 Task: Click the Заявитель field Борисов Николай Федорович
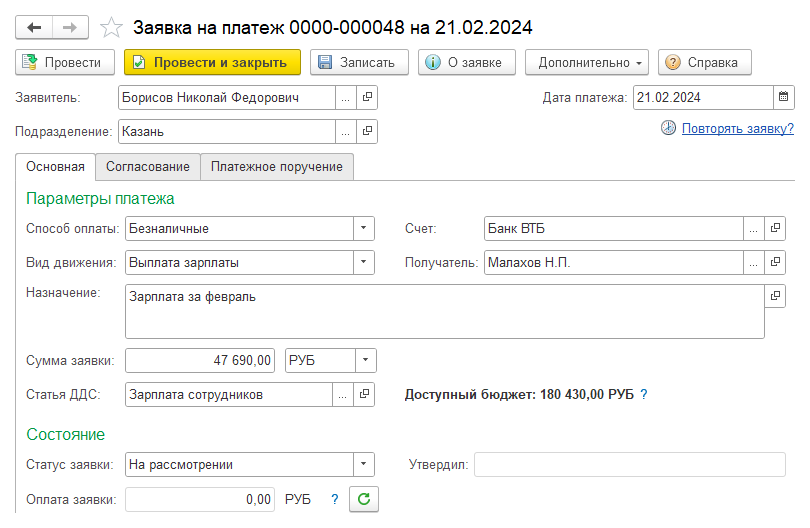pyautogui.click(x=227, y=98)
